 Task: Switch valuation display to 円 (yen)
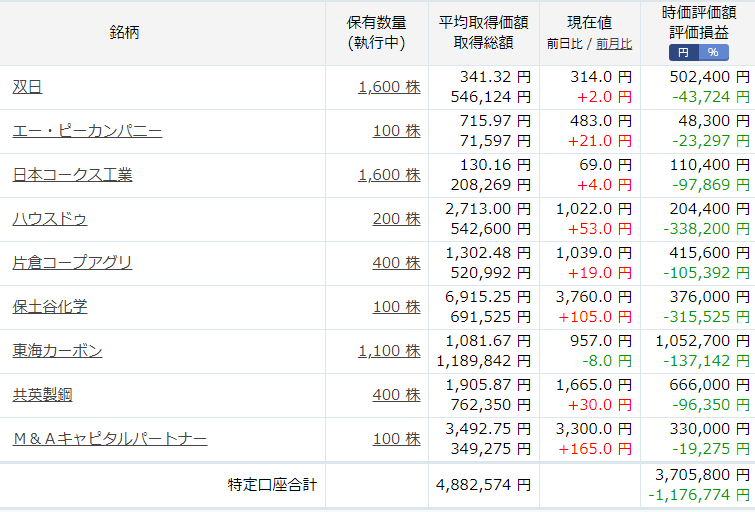coord(684,53)
